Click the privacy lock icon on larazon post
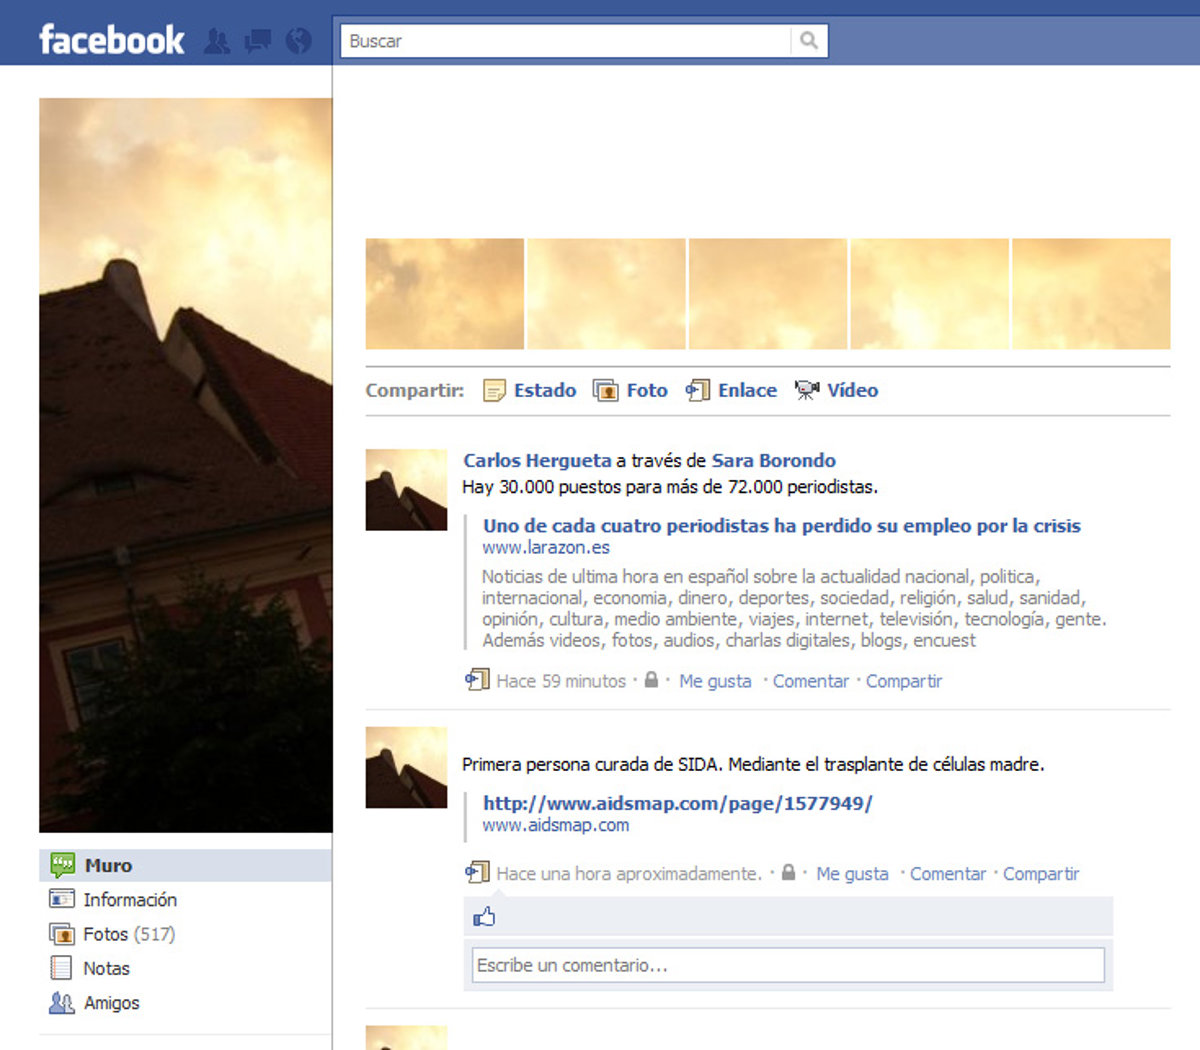 651,680
